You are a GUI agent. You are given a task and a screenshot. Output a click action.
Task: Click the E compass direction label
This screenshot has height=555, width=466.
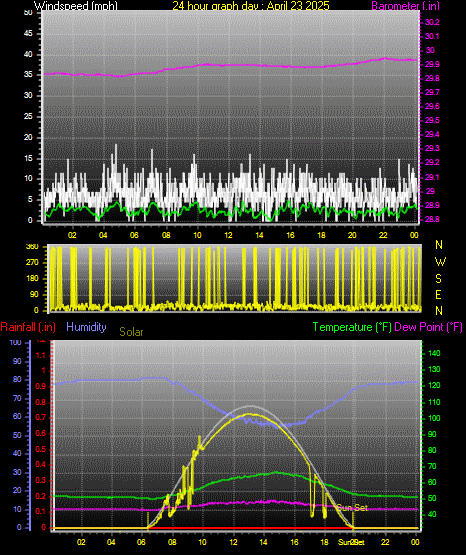438,295
